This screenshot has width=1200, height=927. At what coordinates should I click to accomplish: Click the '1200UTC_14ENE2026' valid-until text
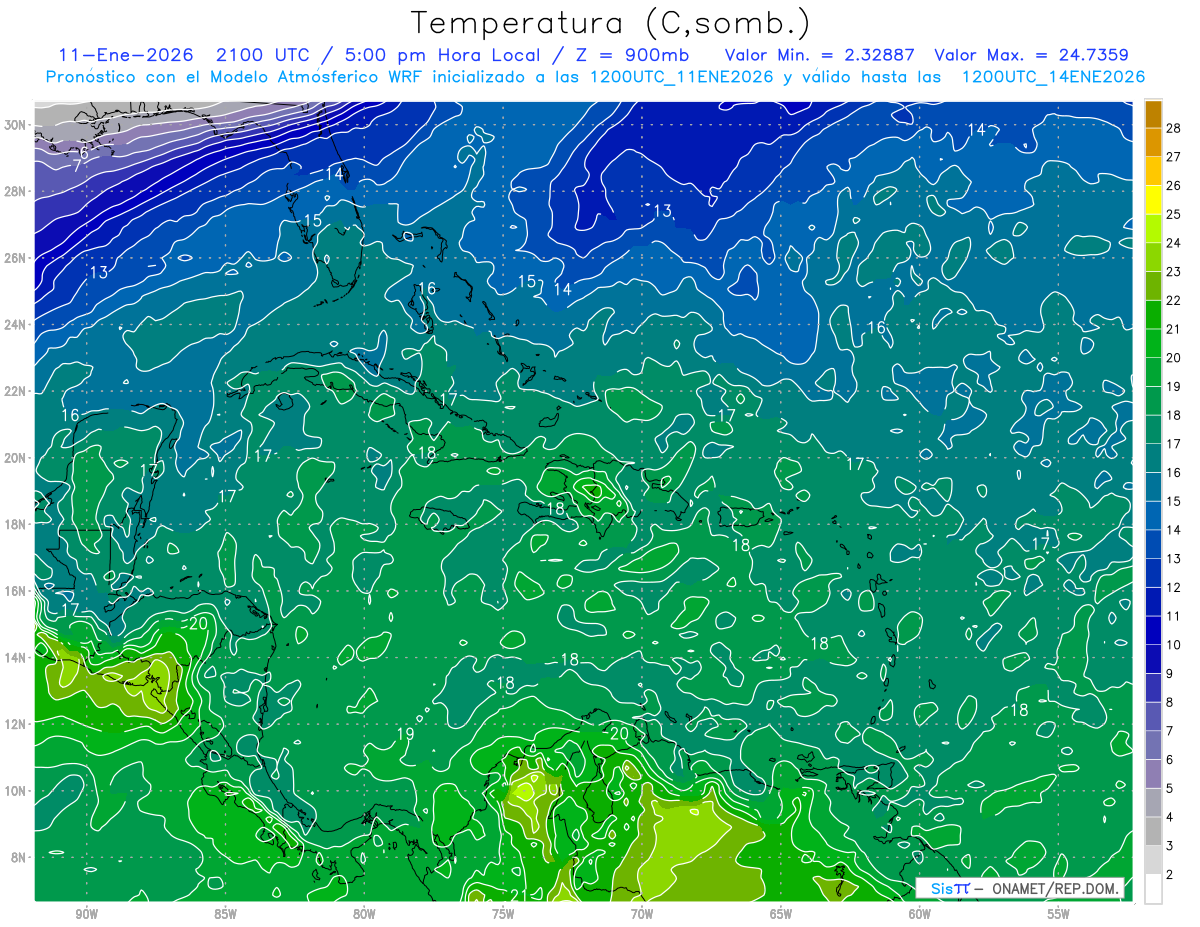click(1053, 77)
